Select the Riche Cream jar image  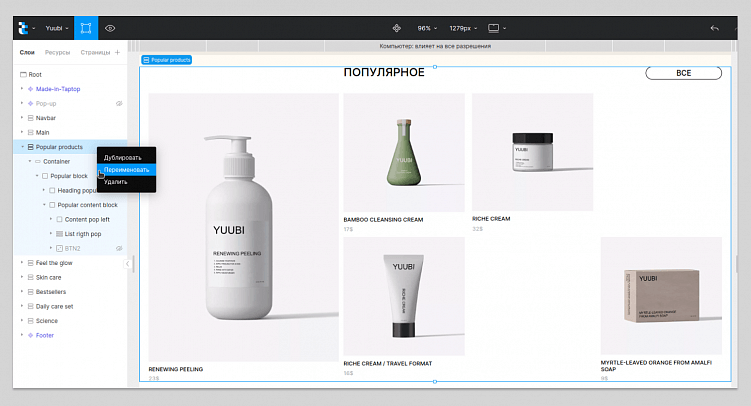coord(533,152)
